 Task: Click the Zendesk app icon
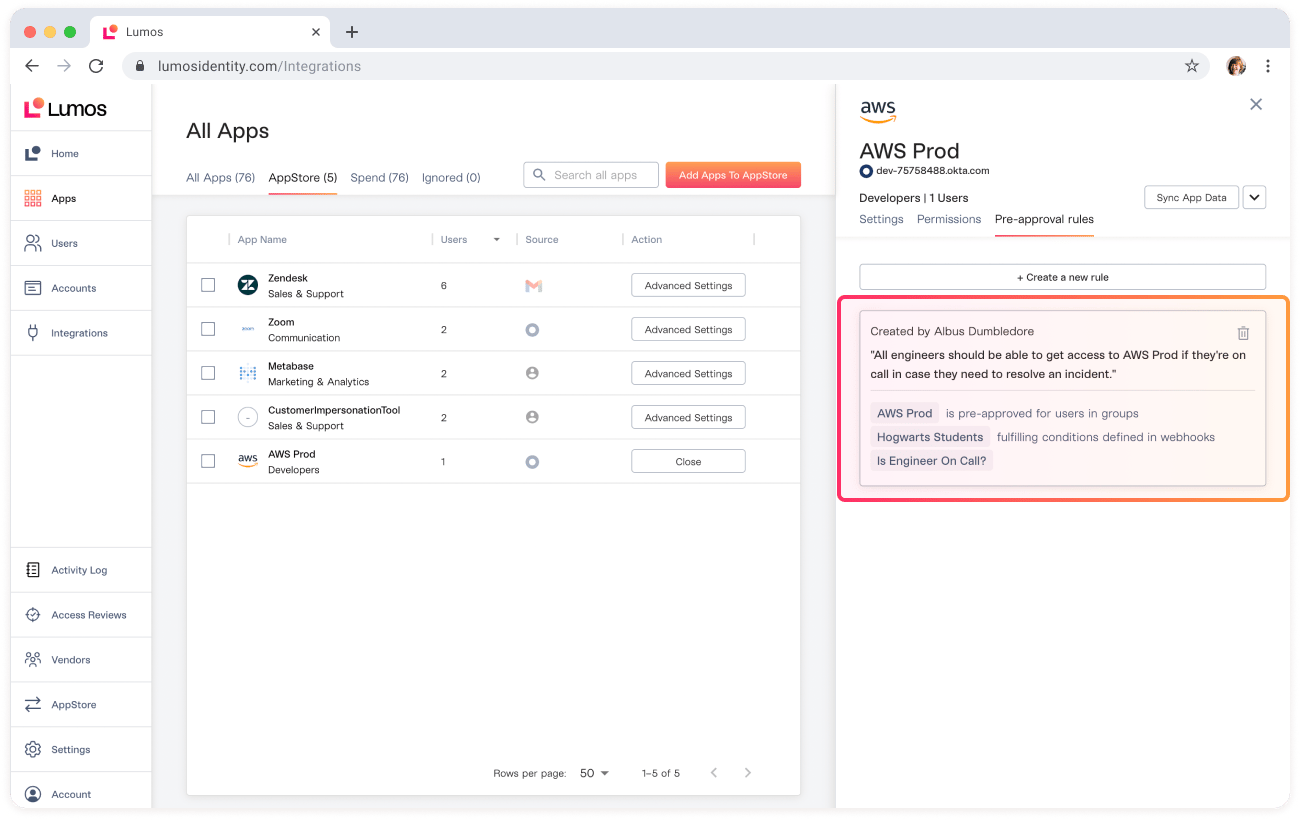(x=247, y=285)
